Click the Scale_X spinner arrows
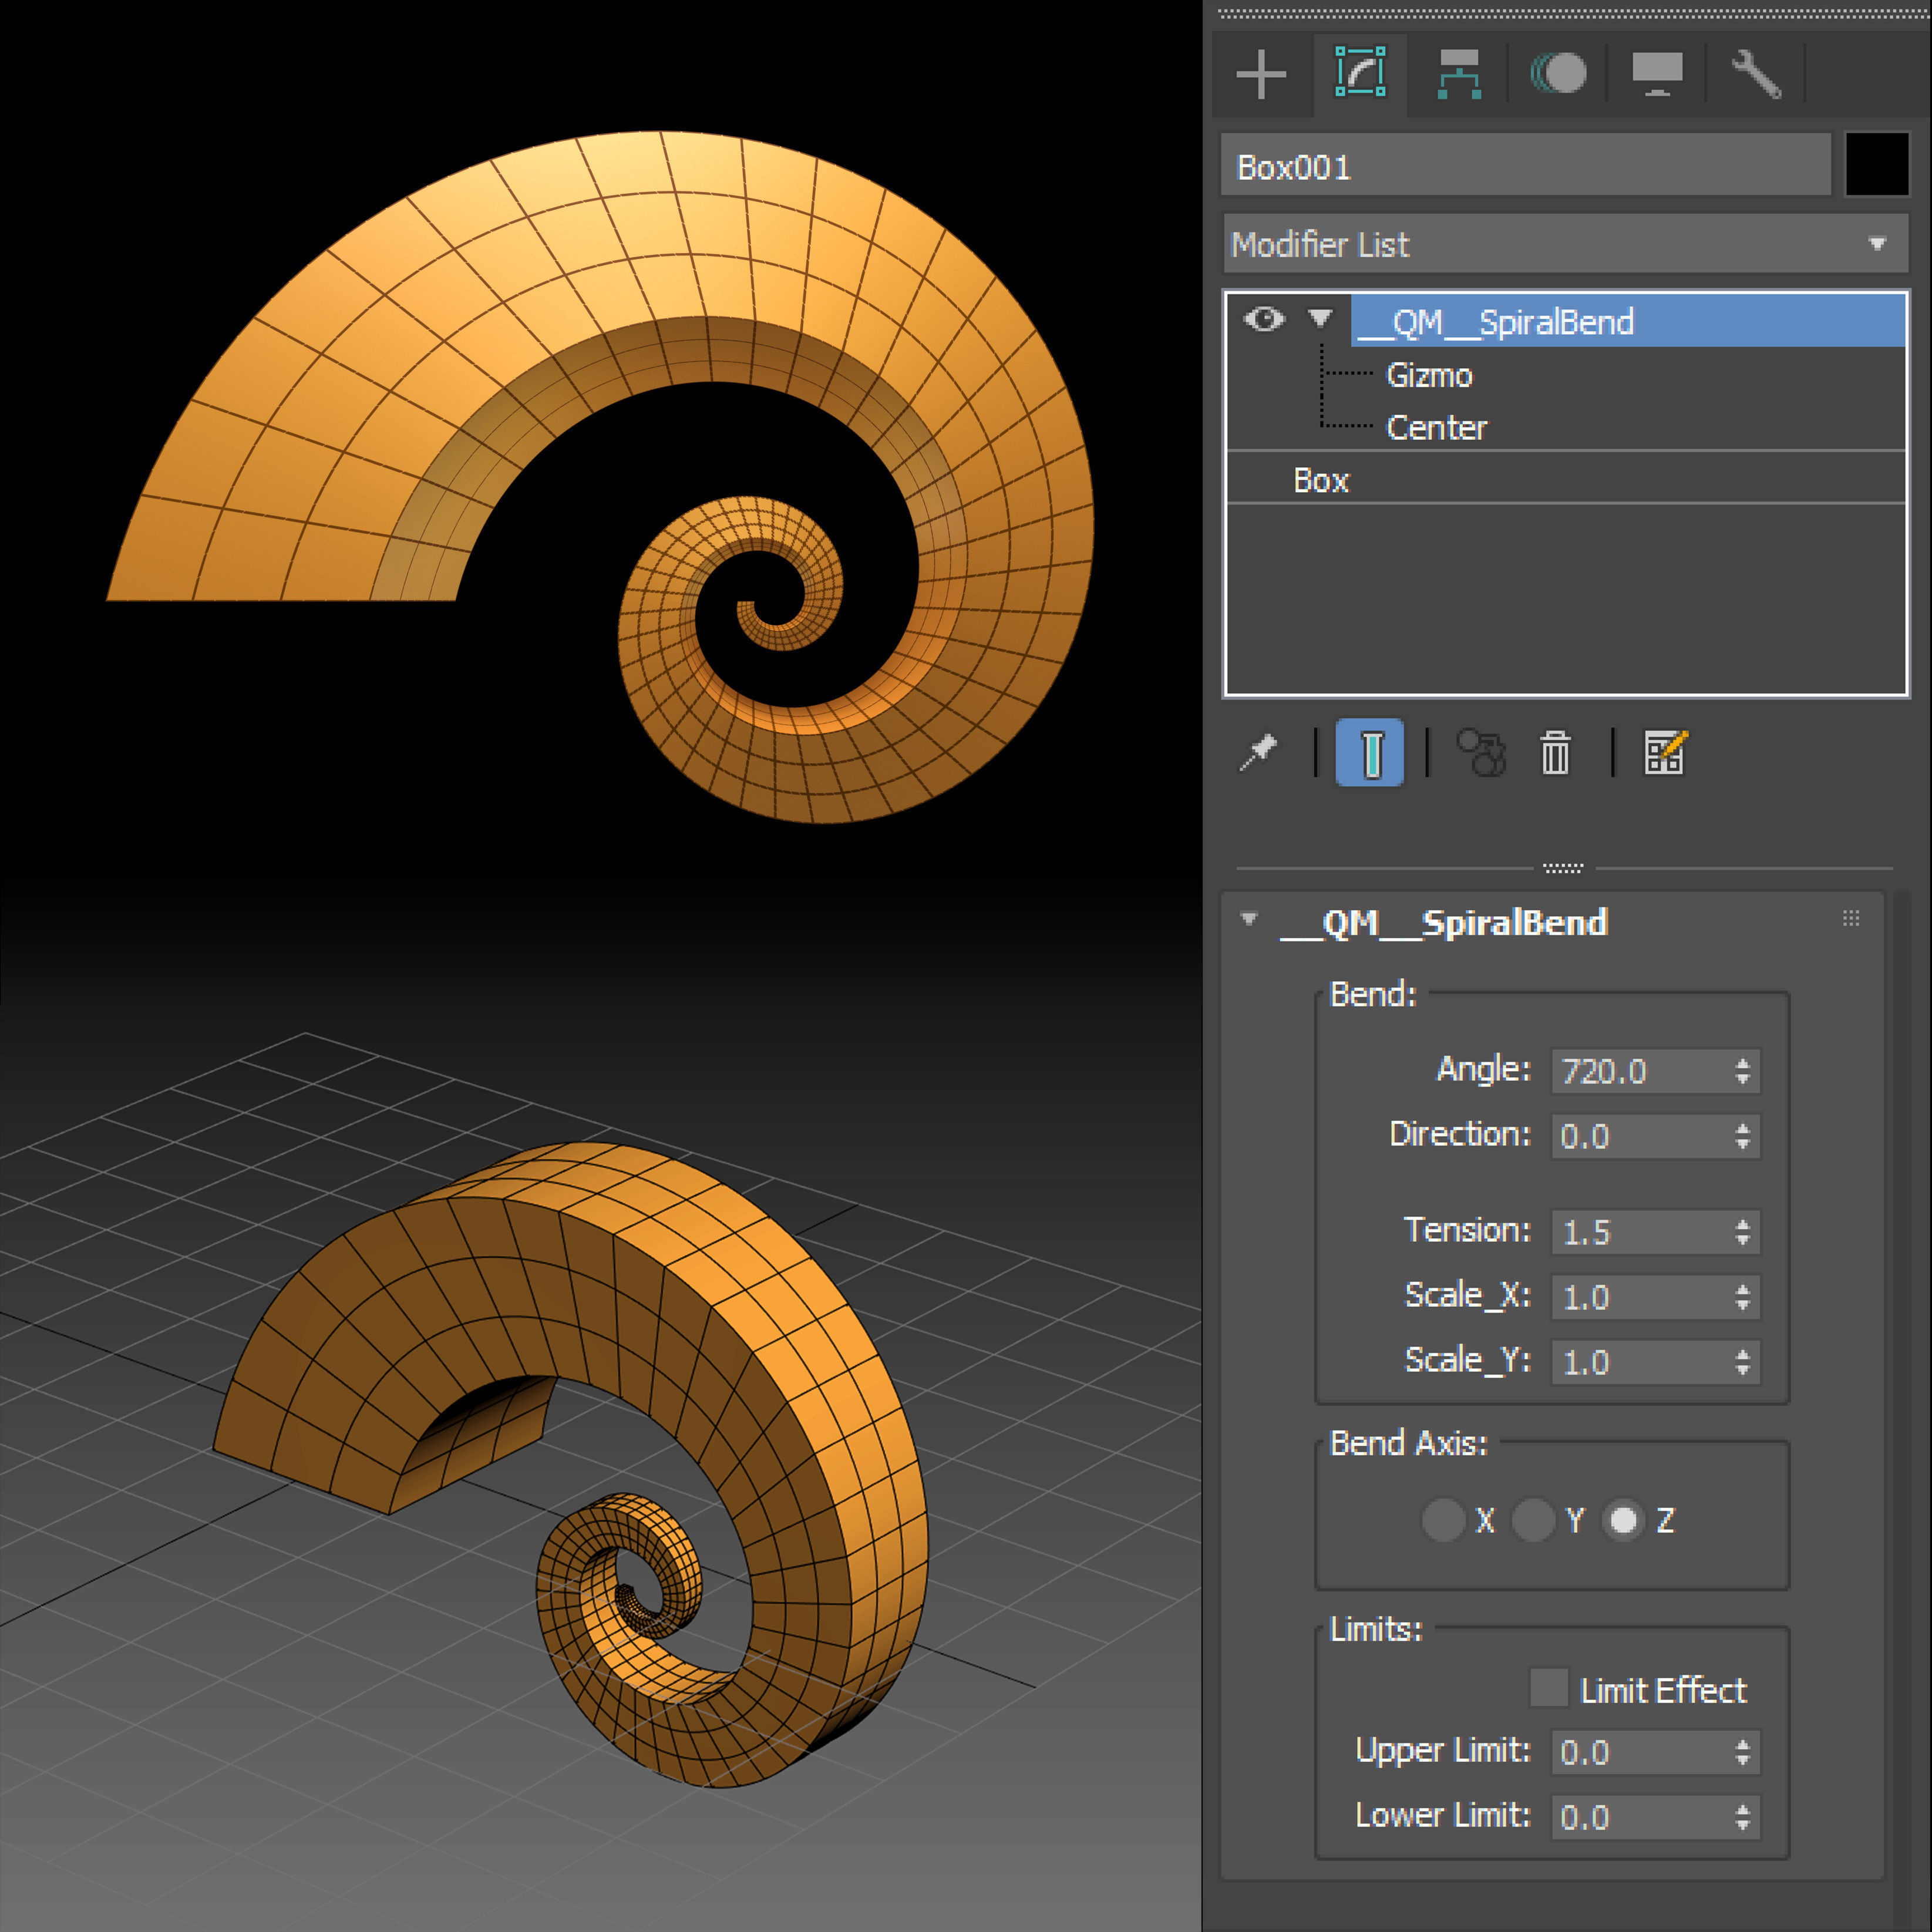The image size is (1932, 1932). 1743,1297
